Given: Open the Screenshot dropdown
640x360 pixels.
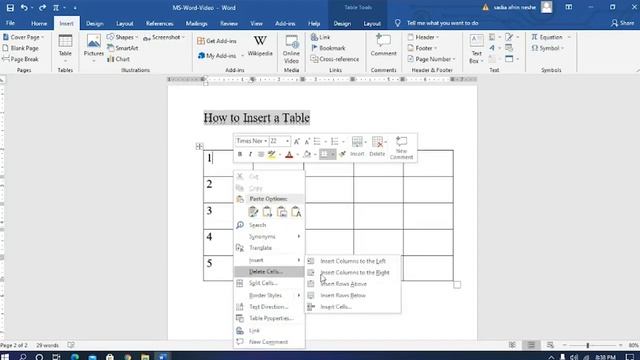Looking at the screenshot, I should [x=164, y=37].
